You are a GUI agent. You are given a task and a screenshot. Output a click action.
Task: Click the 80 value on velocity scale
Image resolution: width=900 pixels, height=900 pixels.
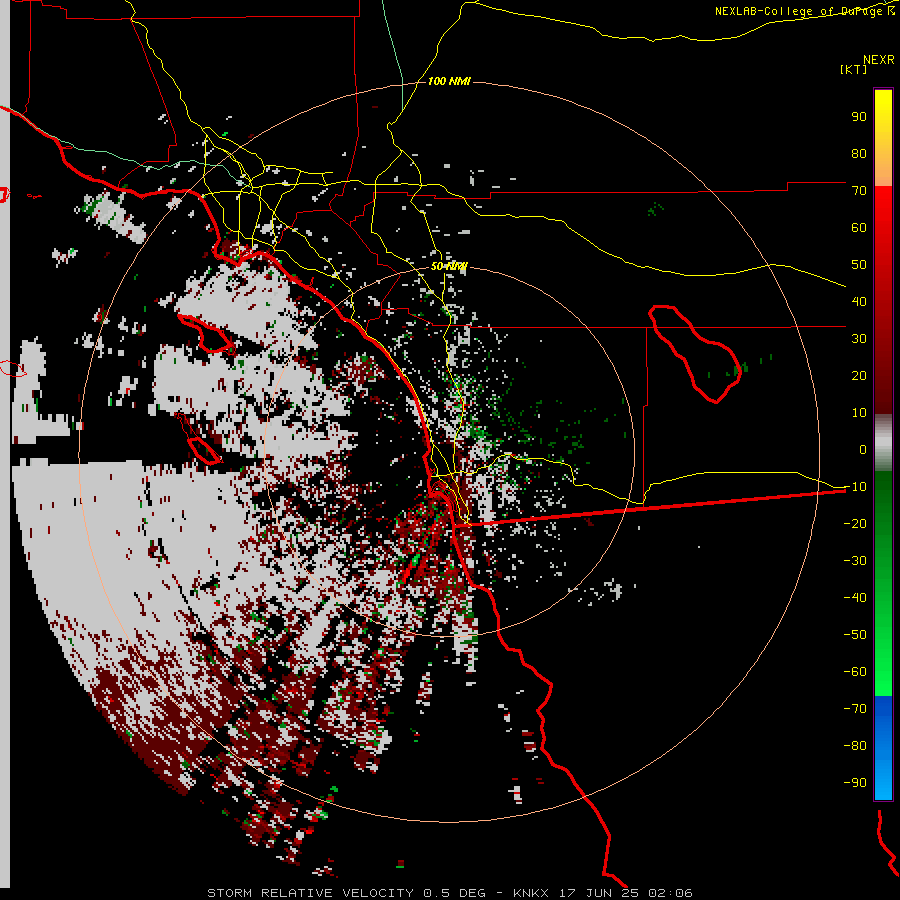(x=859, y=153)
